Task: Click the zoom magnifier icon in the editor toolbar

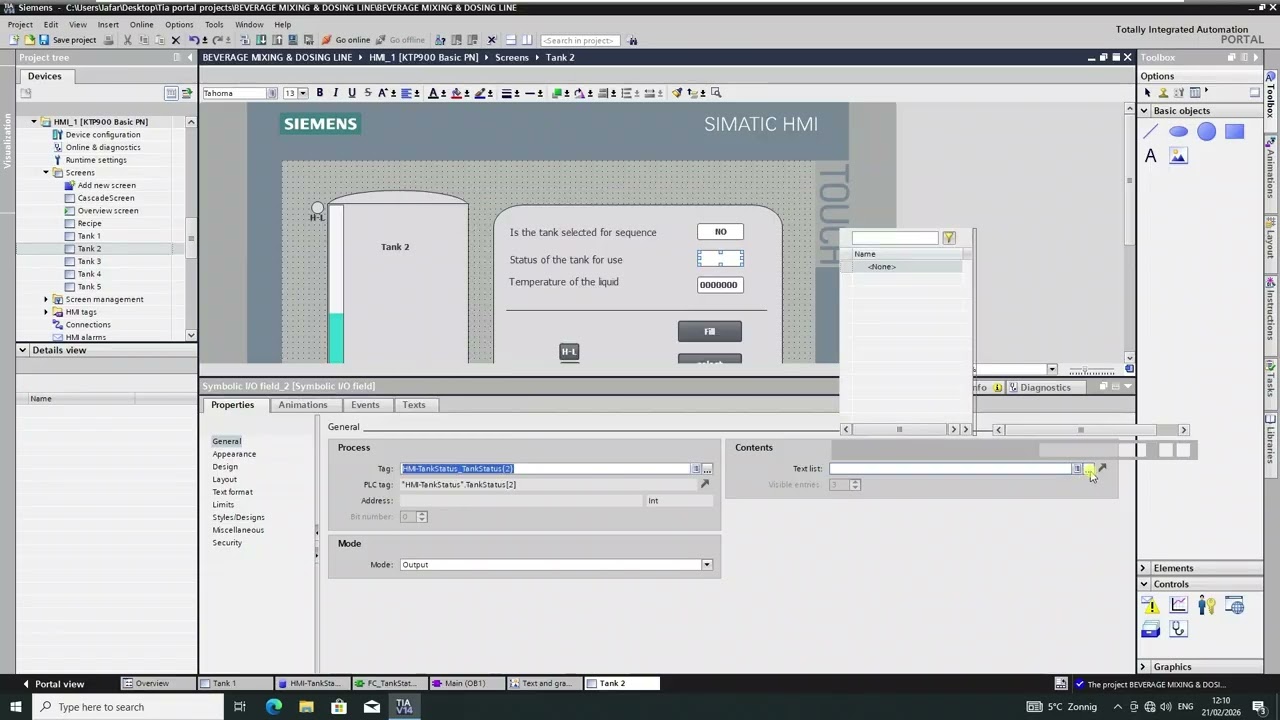Action: 716,93
